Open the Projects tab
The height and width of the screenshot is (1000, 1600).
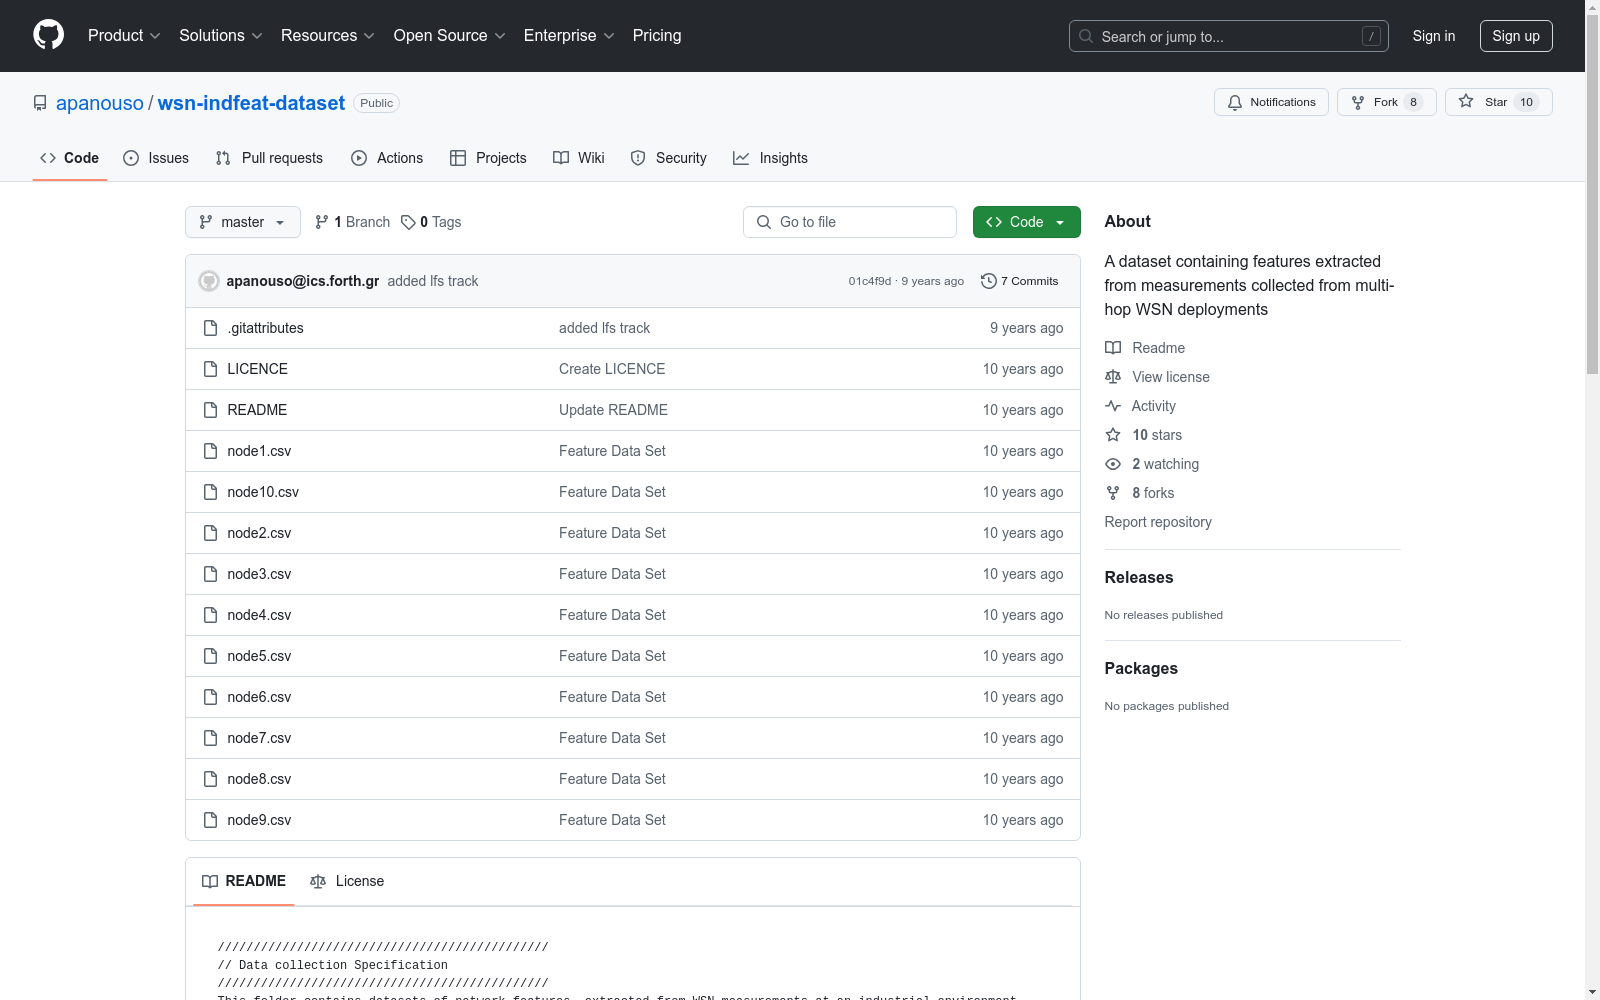point(488,158)
